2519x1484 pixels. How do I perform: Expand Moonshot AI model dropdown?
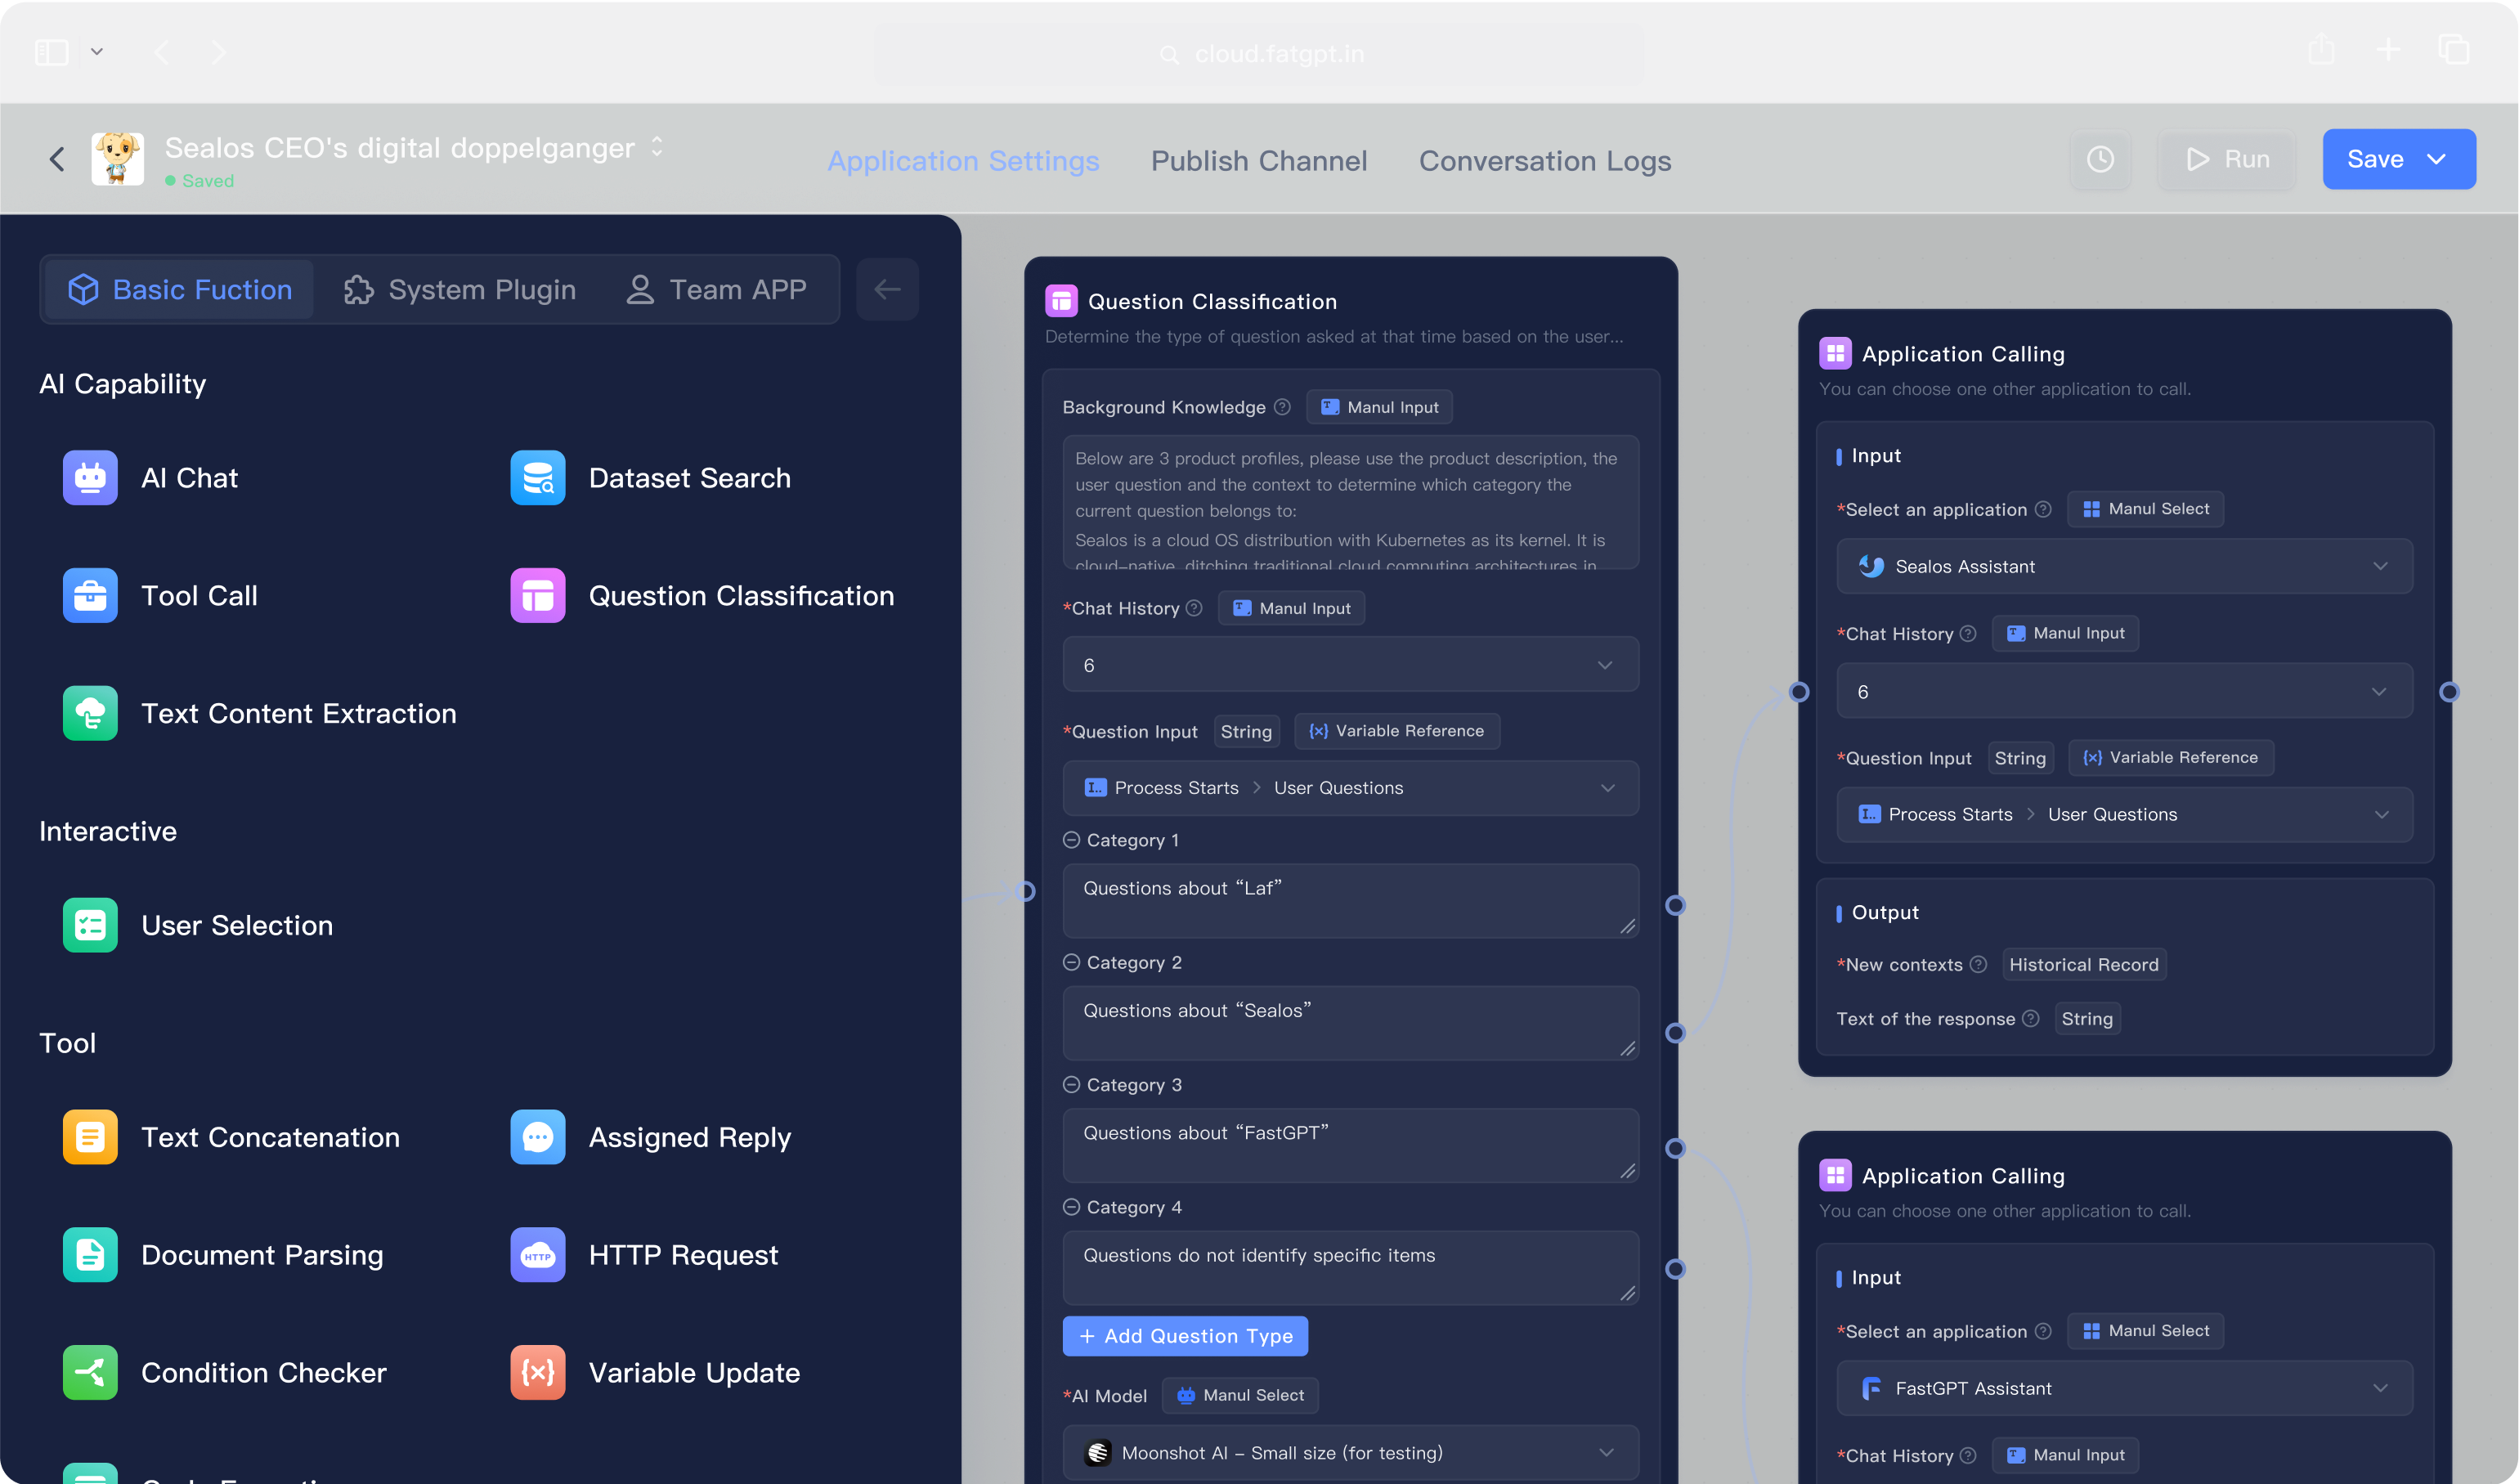[1350, 1453]
